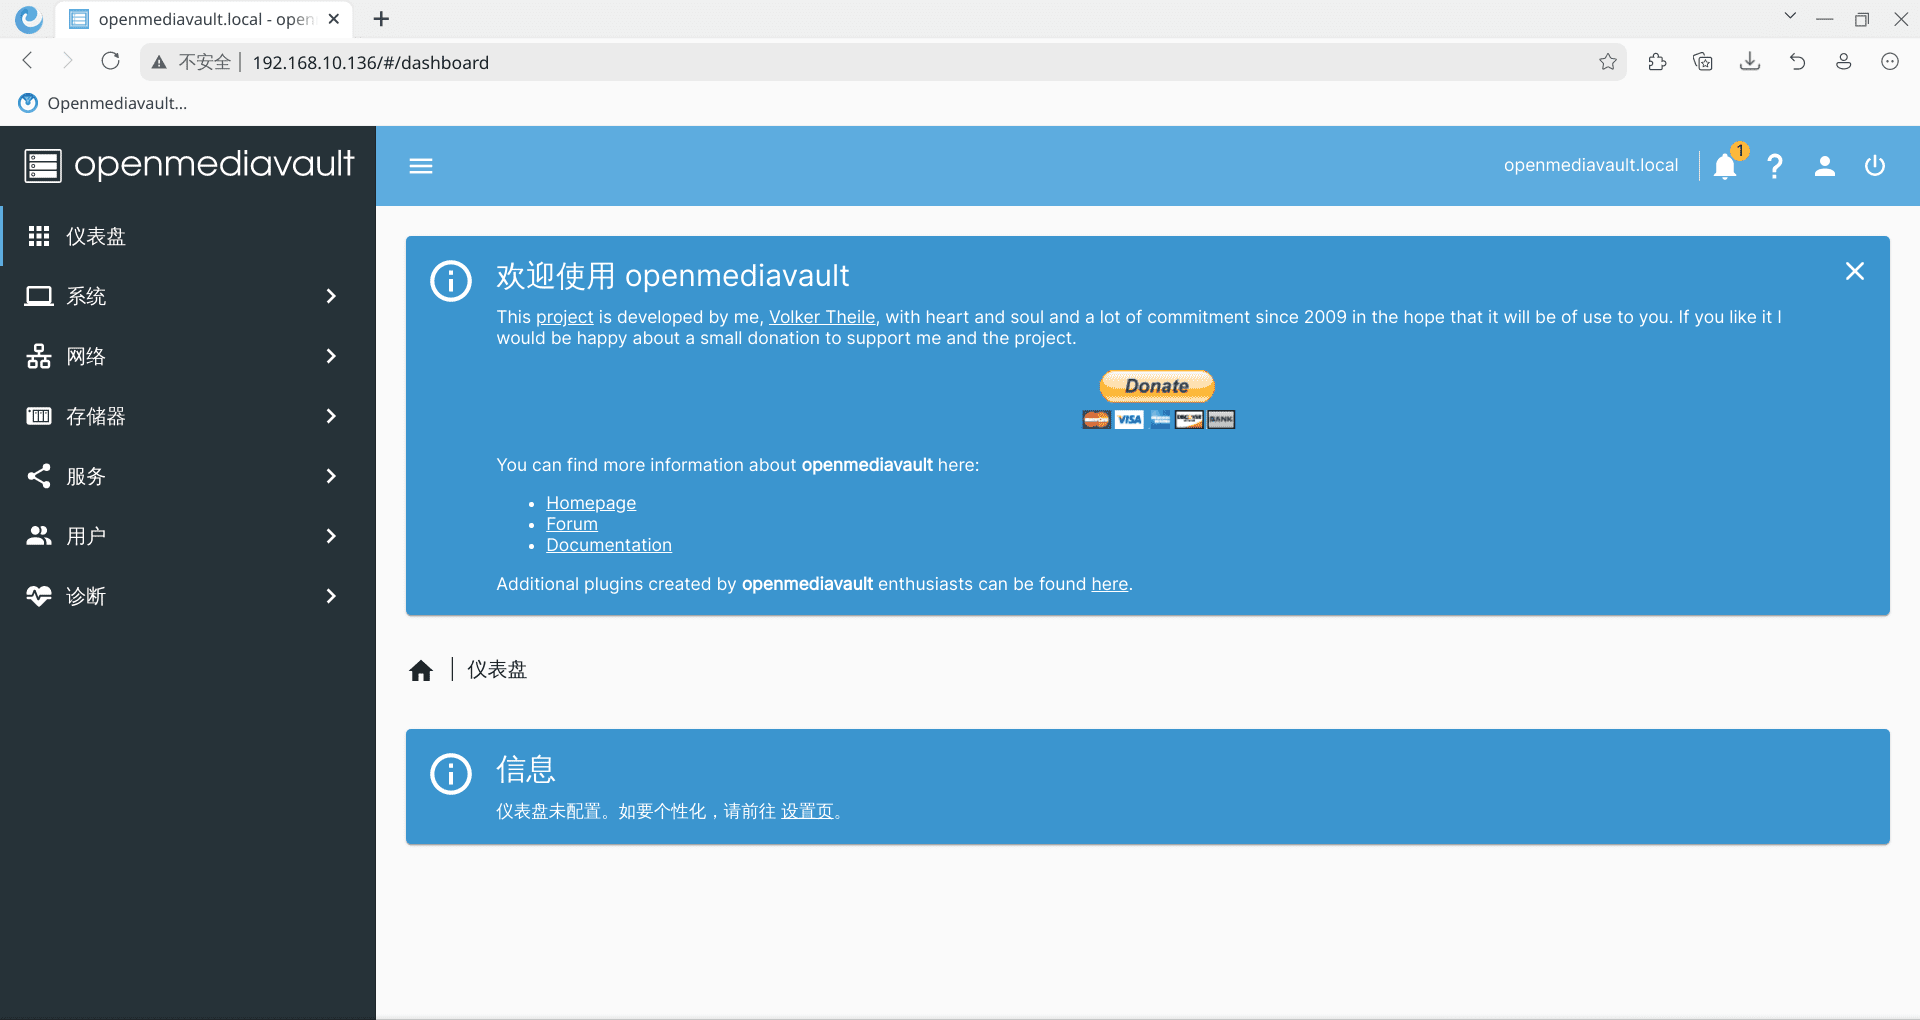Dismiss the welcome banner
1920x1020 pixels.
pyautogui.click(x=1855, y=271)
